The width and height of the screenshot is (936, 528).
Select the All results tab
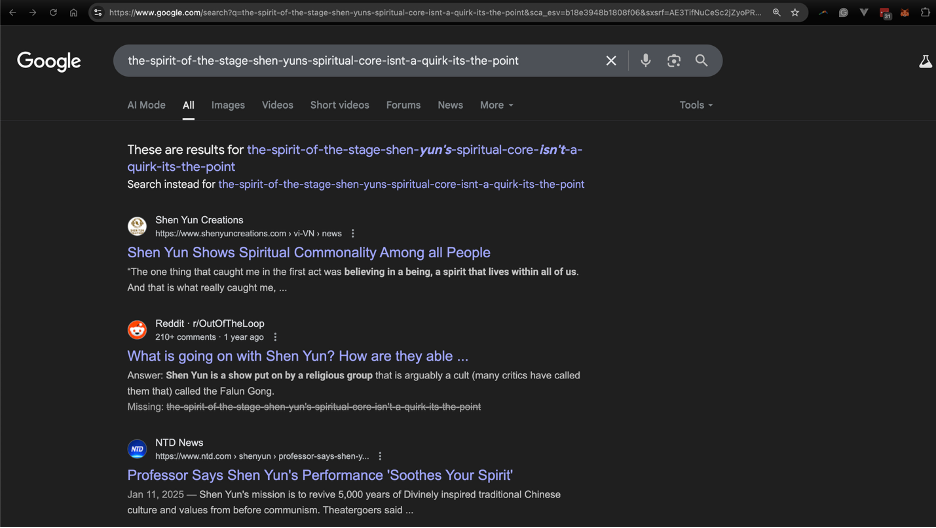click(189, 105)
